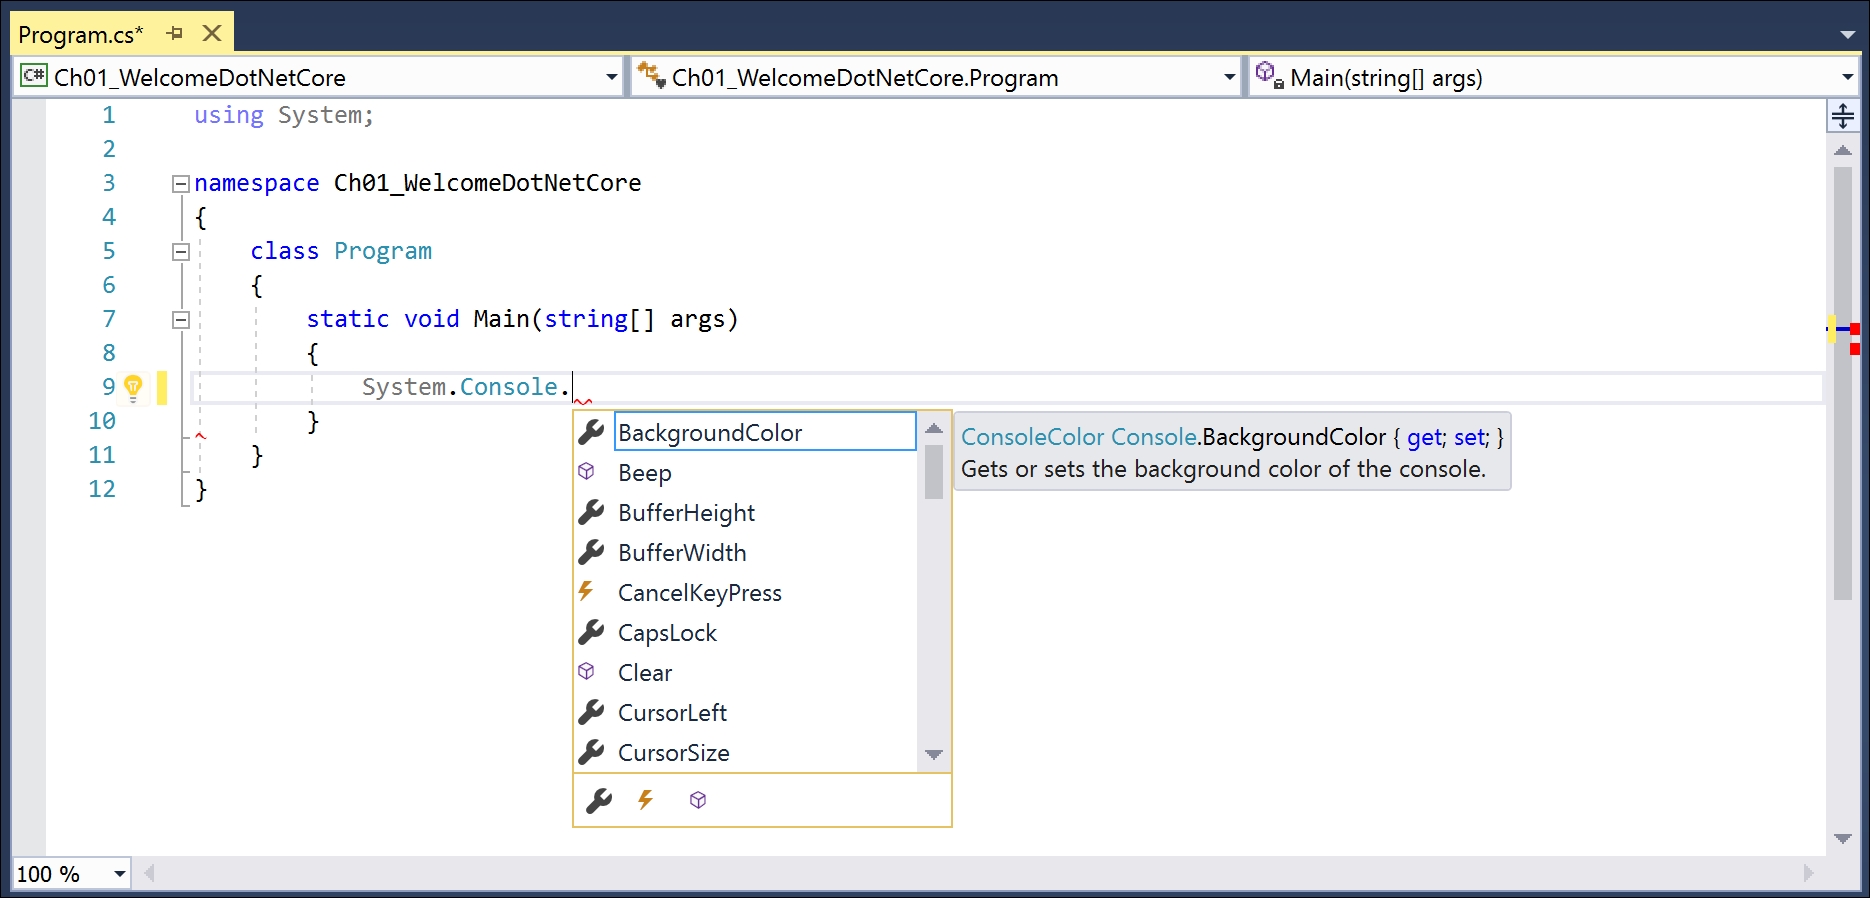
Task: Select Beep method in IntelliSense list
Action: click(746, 473)
